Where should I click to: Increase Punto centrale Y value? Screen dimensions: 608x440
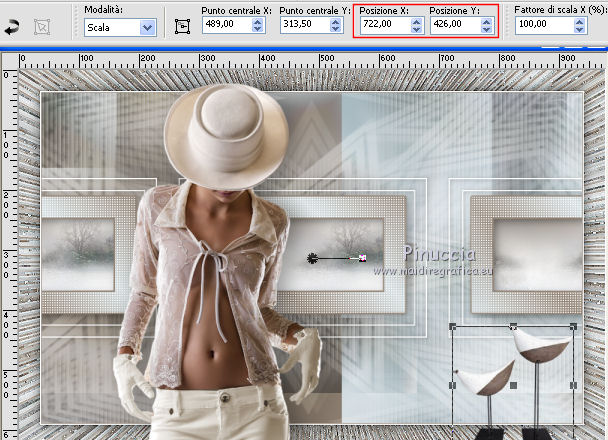pos(335,21)
